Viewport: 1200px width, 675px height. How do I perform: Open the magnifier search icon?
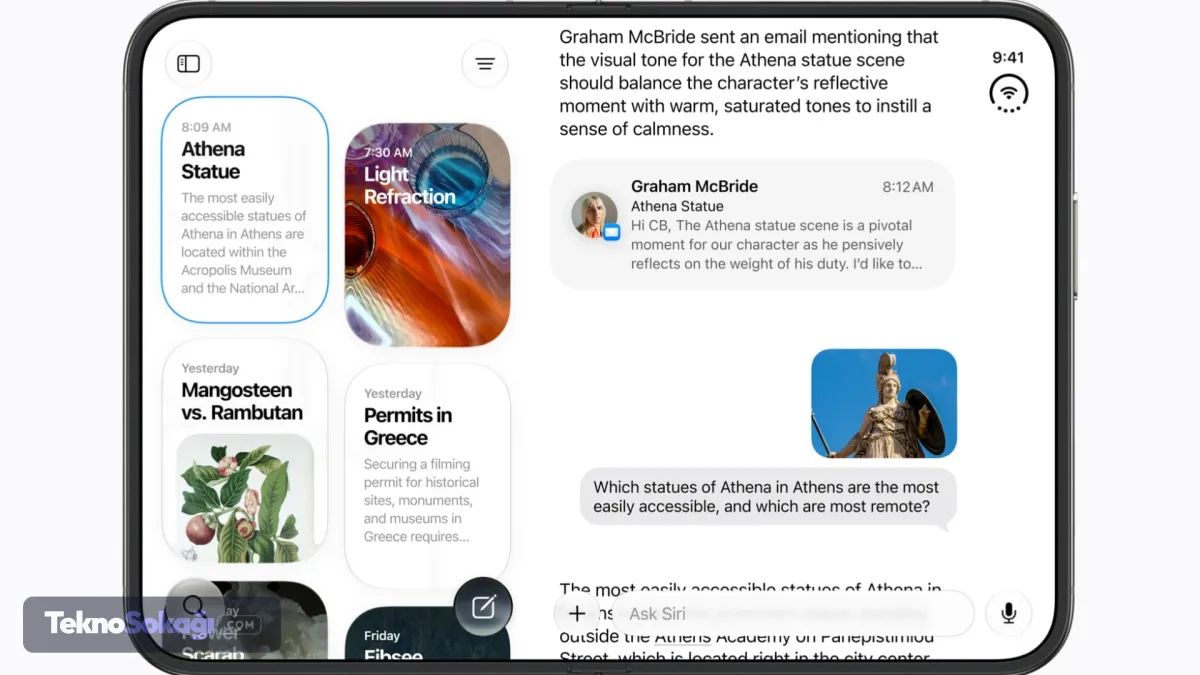(x=194, y=606)
